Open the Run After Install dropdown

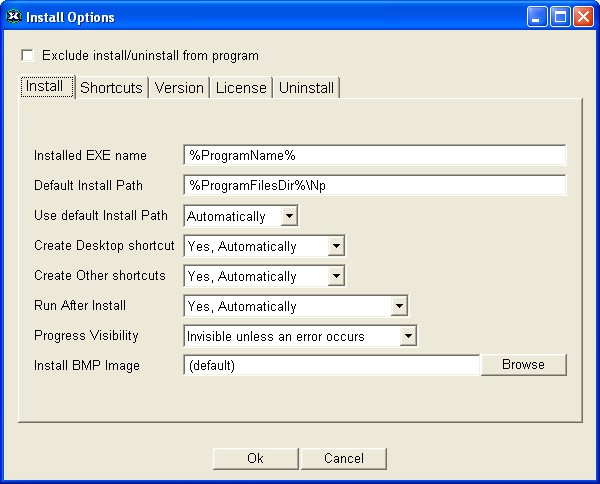pos(399,306)
